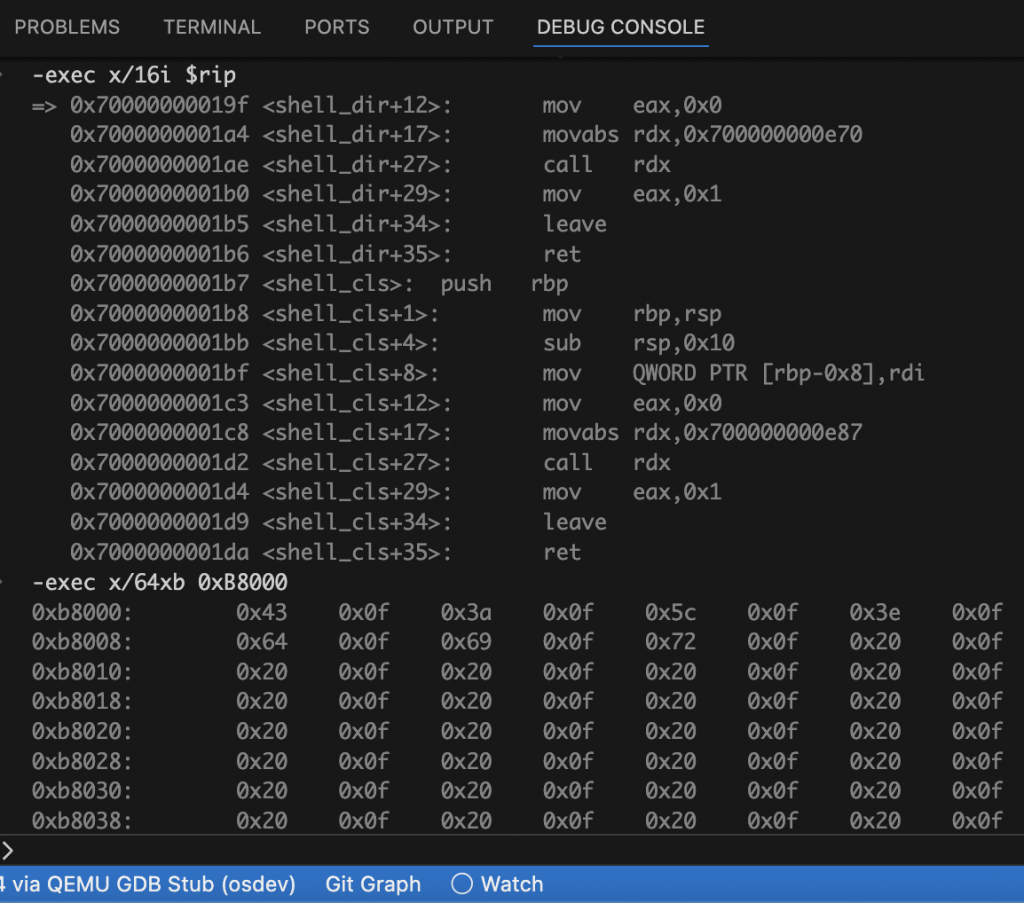Click memory row label 0xb8030:

click(x=82, y=791)
